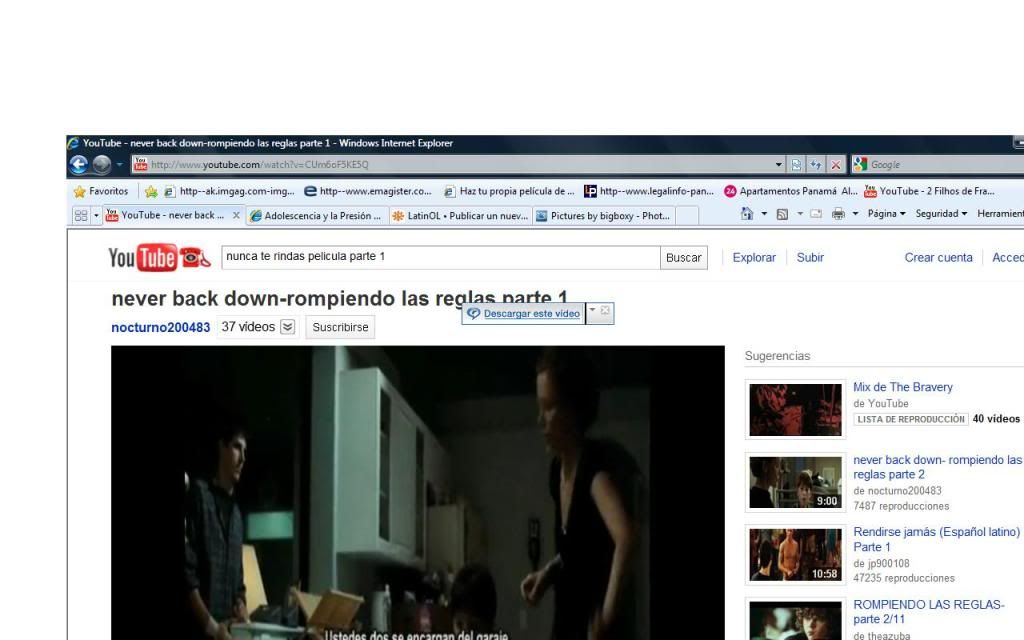Refresh the page with the refresh icon
This screenshot has width=1024, height=640.
(816, 165)
